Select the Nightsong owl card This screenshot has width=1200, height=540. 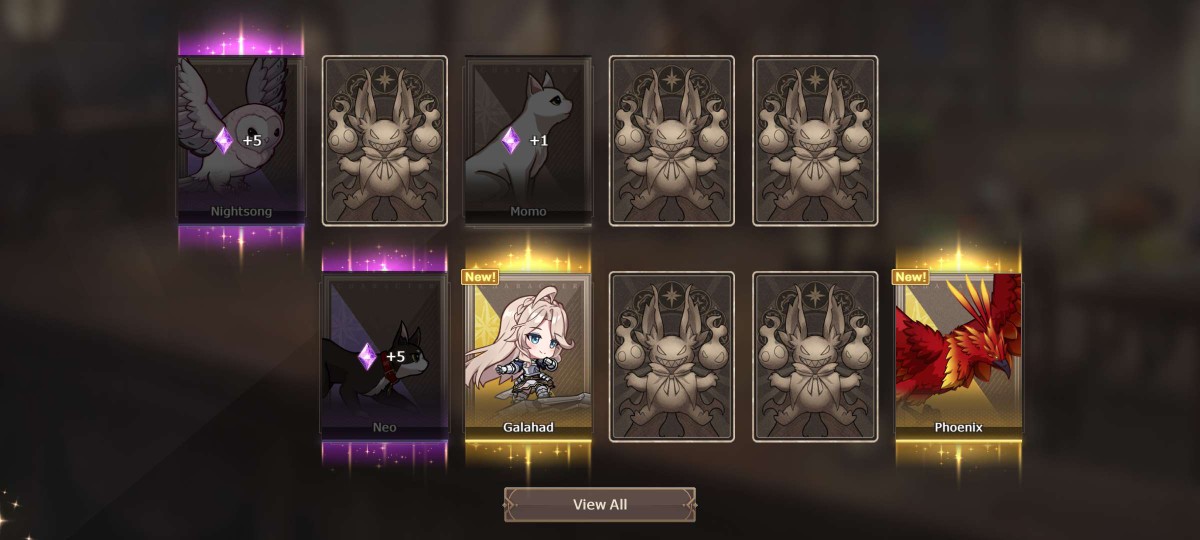coord(240,139)
